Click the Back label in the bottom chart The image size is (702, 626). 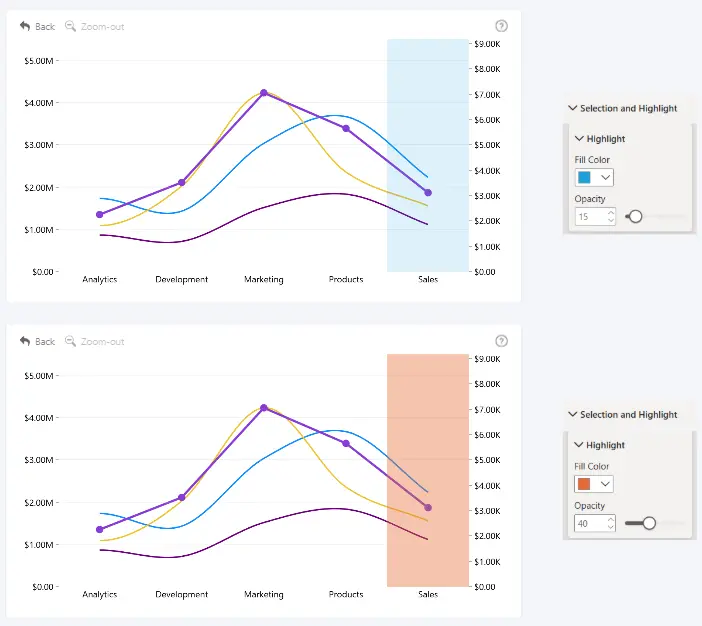click(x=45, y=342)
